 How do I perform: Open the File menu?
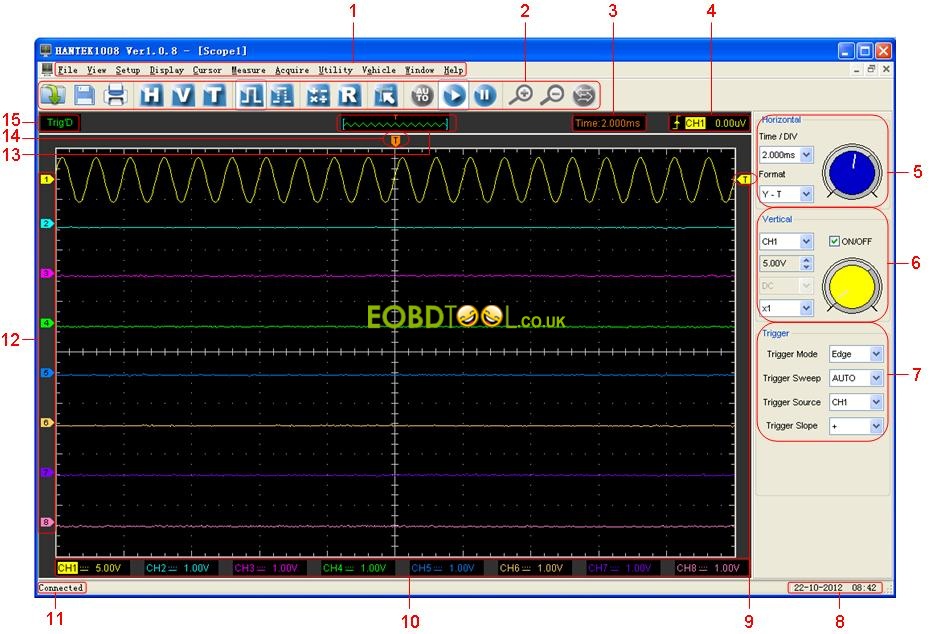pyautogui.click(x=67, y=70)
